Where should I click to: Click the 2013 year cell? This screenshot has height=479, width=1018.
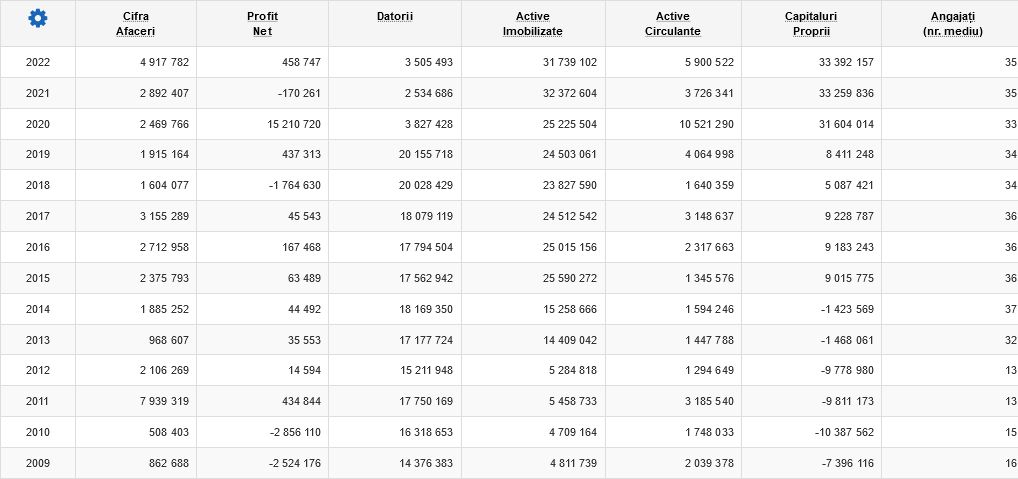coord(38,340)
